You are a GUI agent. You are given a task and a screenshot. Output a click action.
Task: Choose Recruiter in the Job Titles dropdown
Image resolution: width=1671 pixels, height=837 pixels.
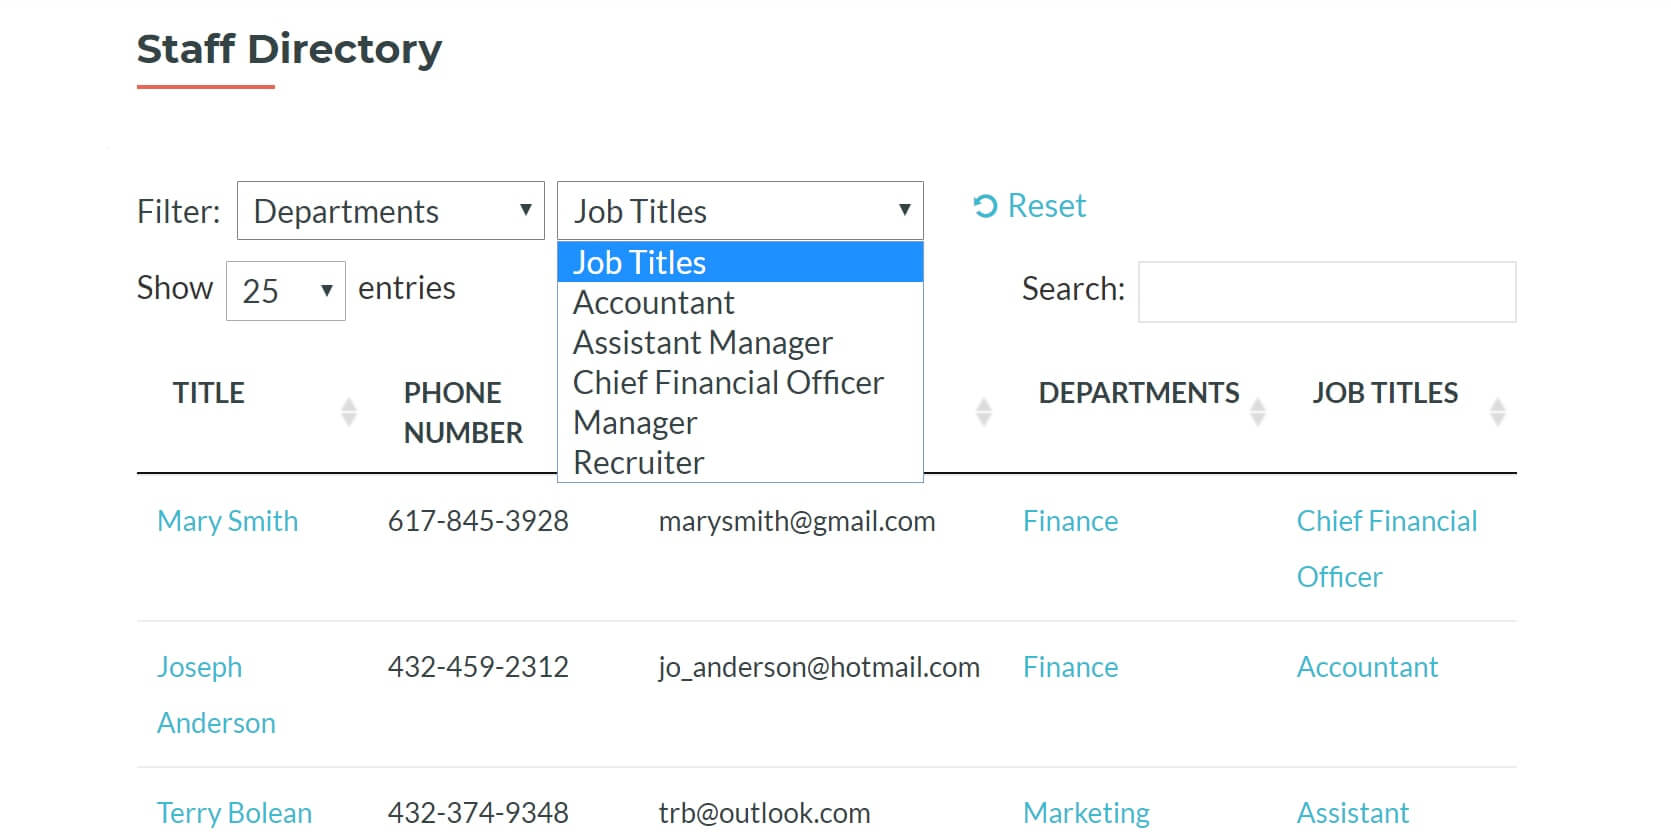[x=637, y=461]
